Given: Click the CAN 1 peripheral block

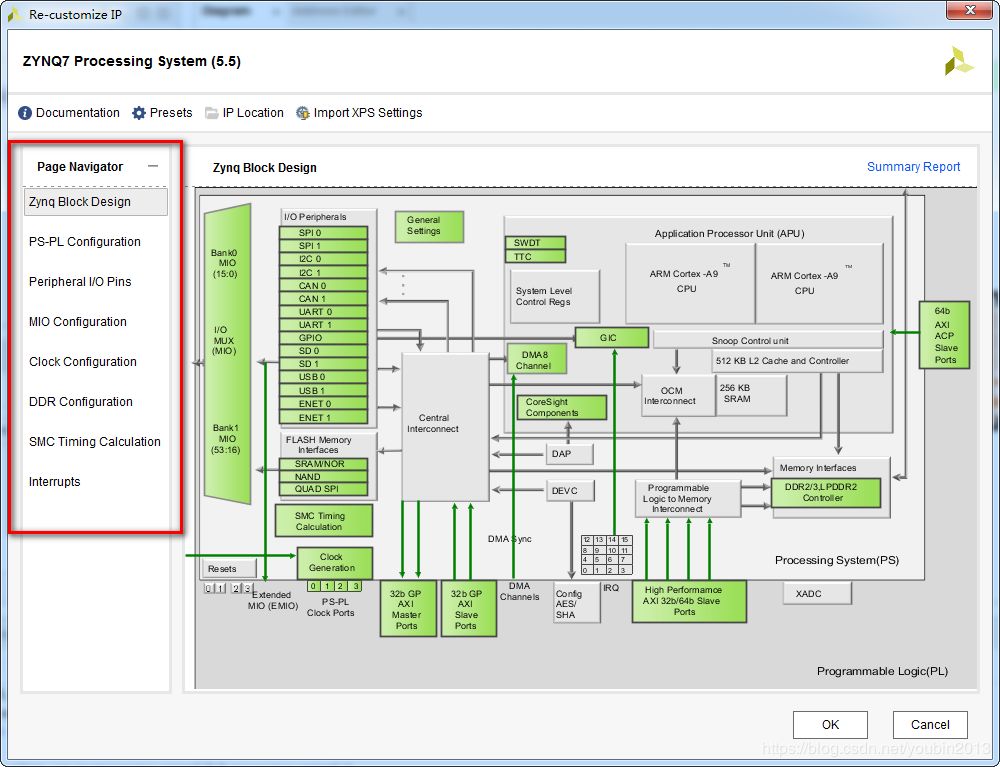Looking at the screenshot, I should 323,298.
